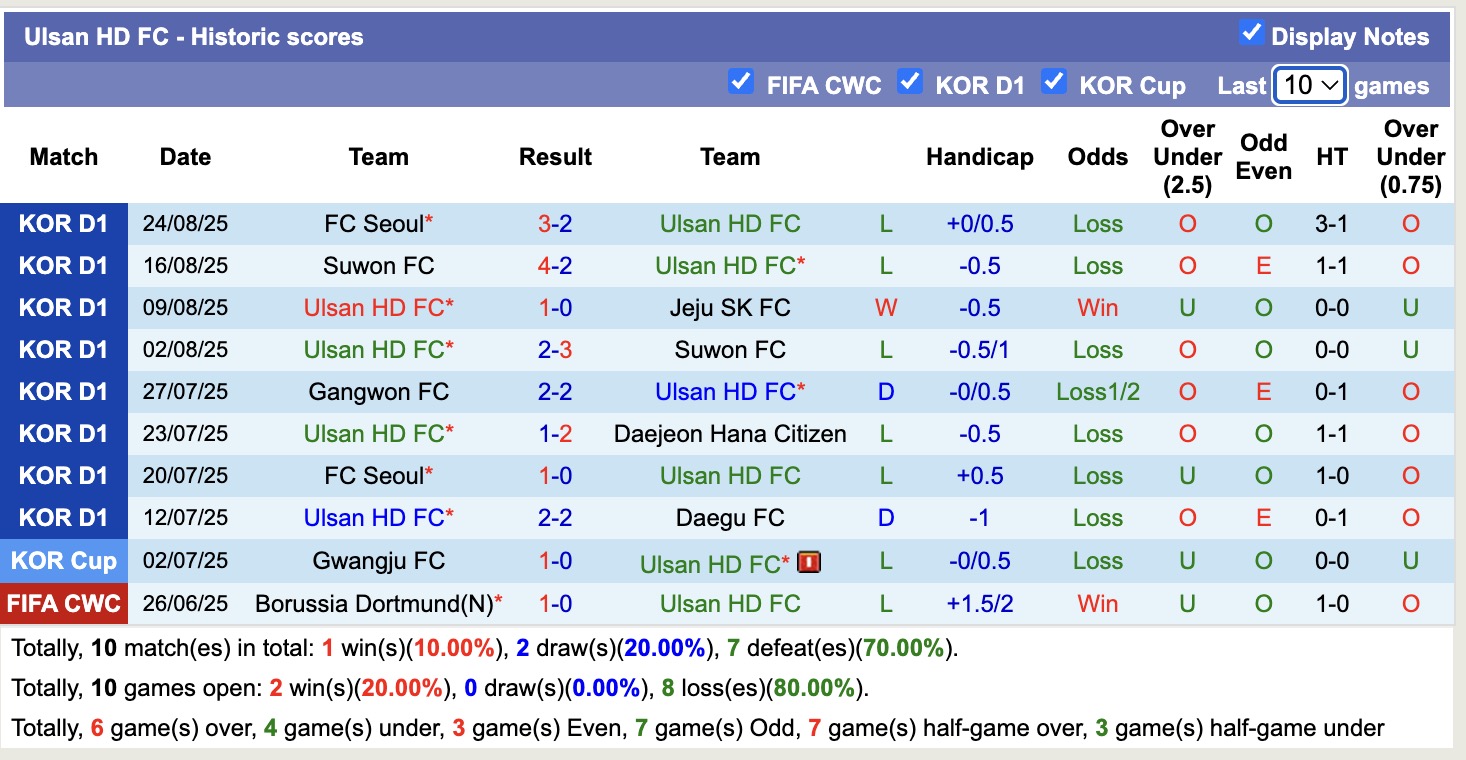Click the KOR Cup badge on the Gwangju row
Screen dimensions: 1466x760
tap(64, 560)
